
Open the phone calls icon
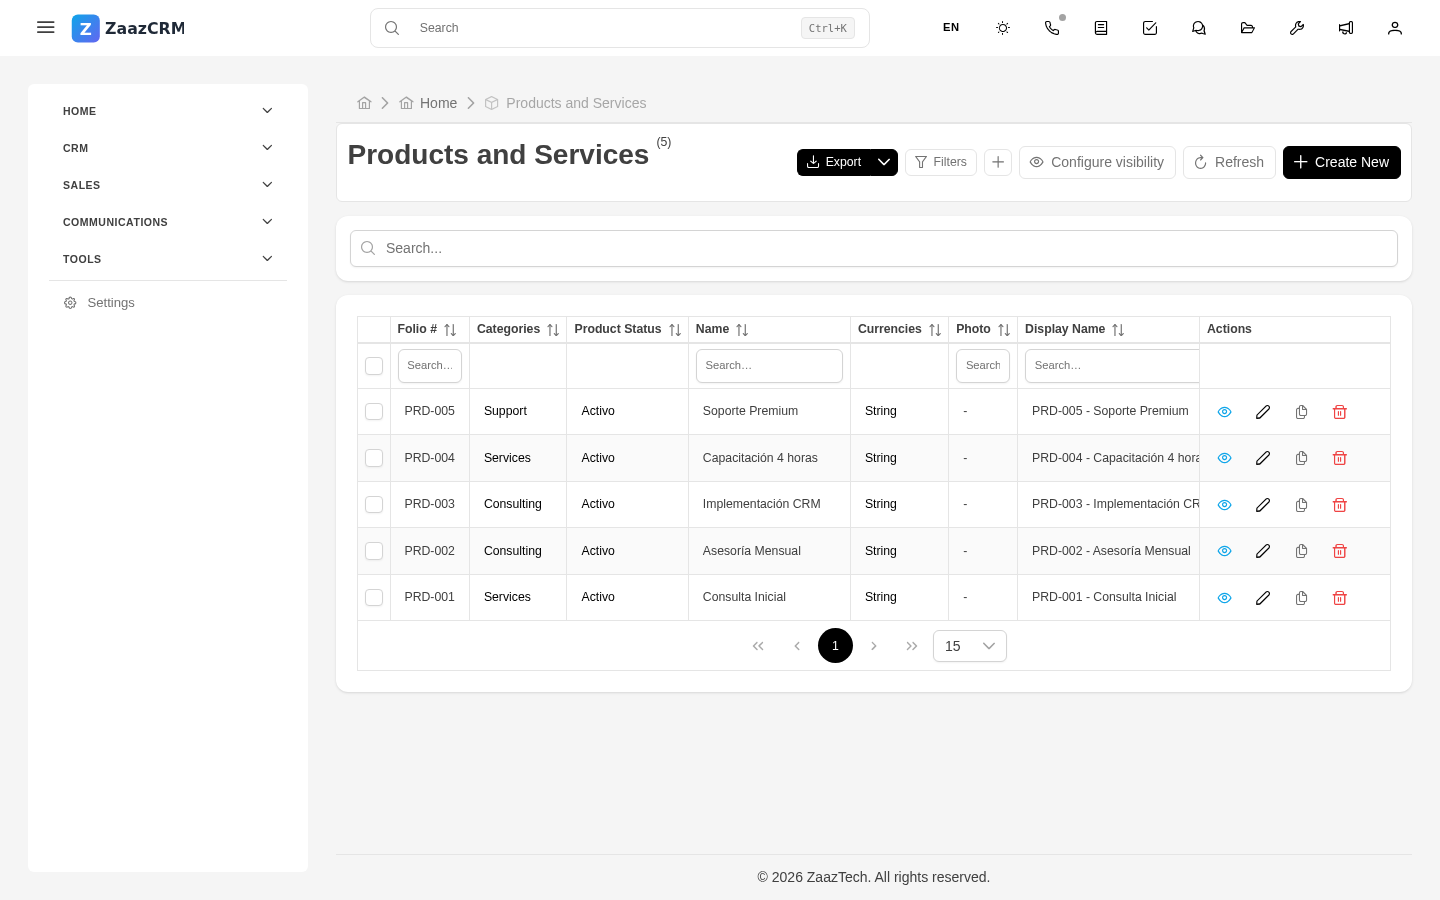point(1052,28)
